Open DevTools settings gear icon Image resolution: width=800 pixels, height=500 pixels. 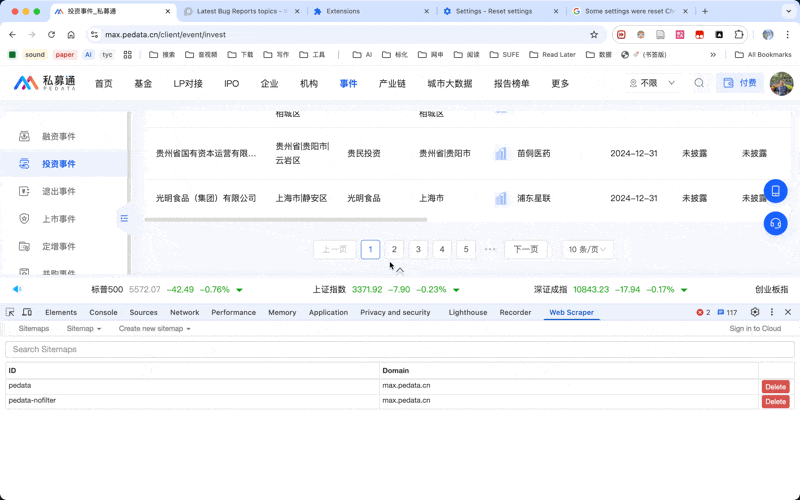(x=755, y=312)
